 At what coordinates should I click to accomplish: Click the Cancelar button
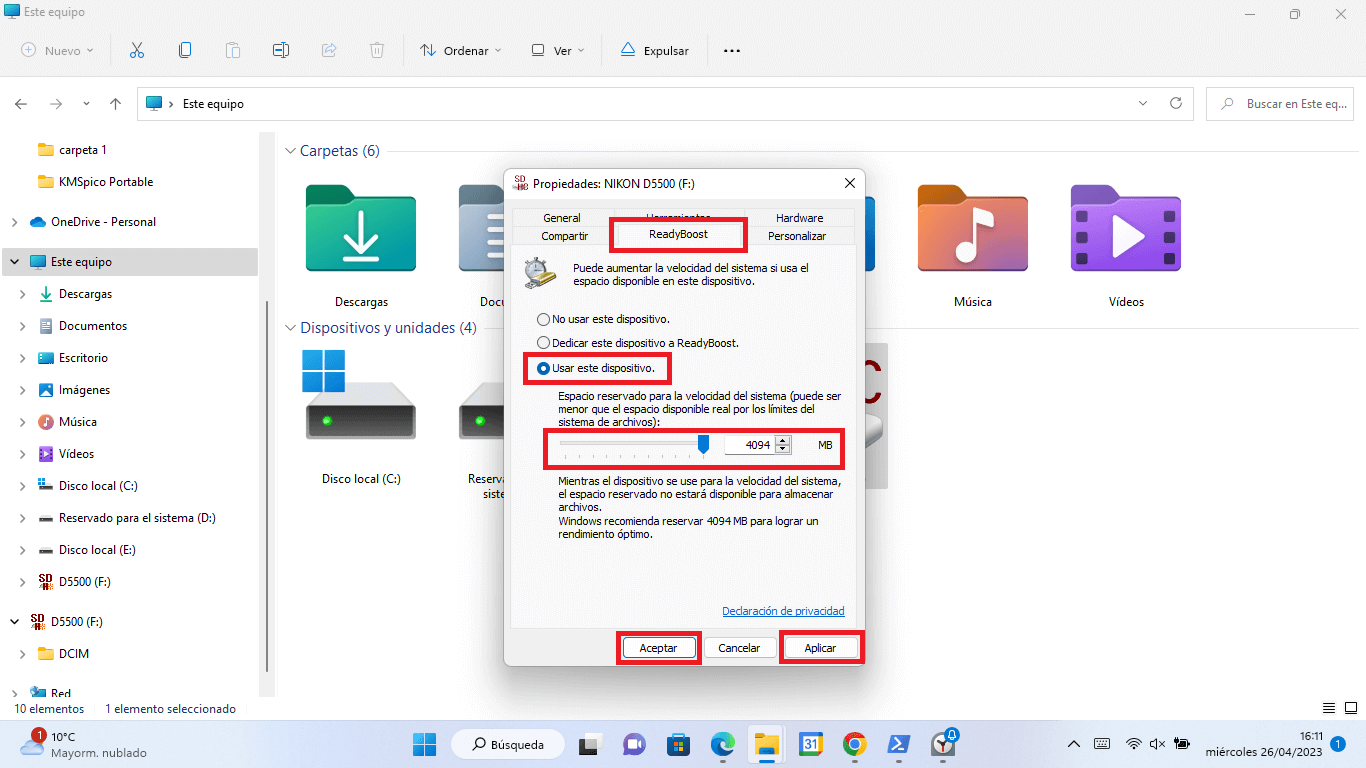click(739, 648)
